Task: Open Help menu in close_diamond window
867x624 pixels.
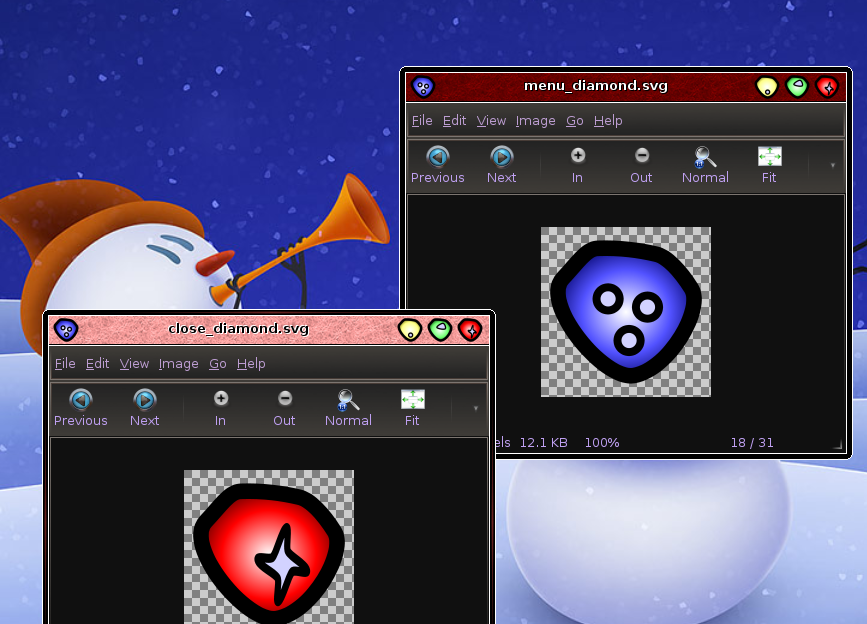Action: (x=251, y=364)
